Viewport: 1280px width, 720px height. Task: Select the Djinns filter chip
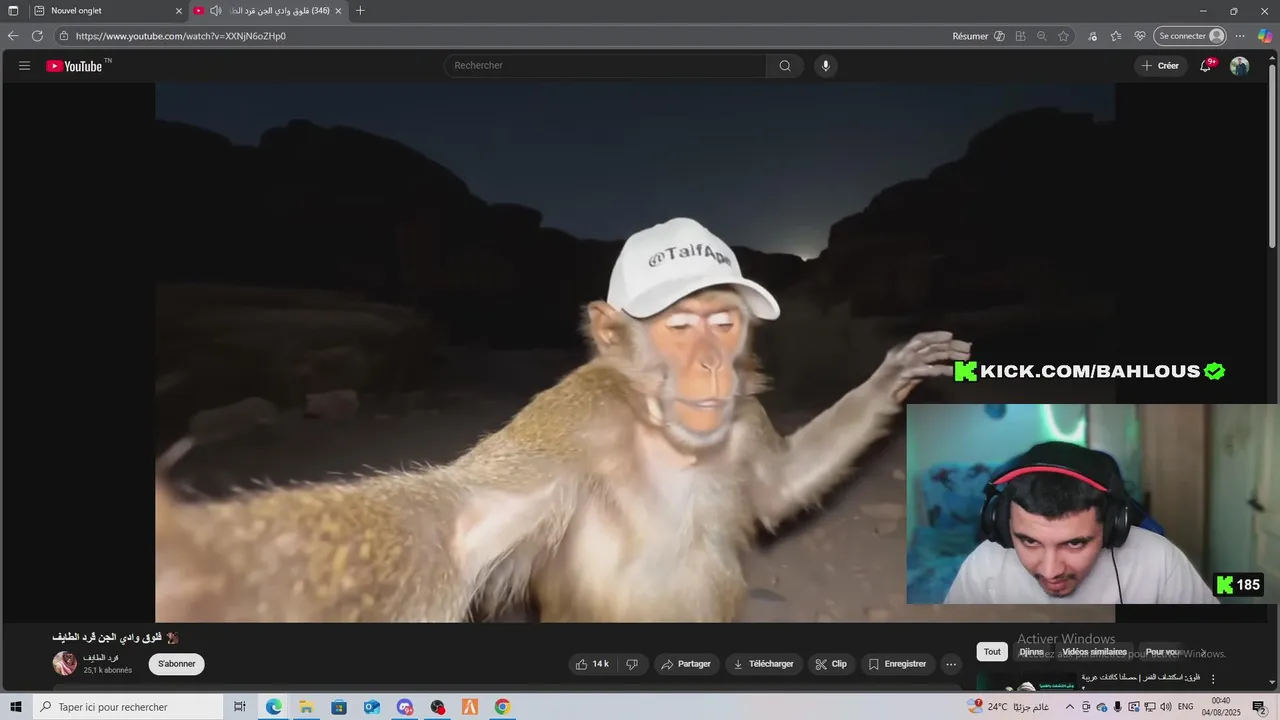(x=1031, y=652)
